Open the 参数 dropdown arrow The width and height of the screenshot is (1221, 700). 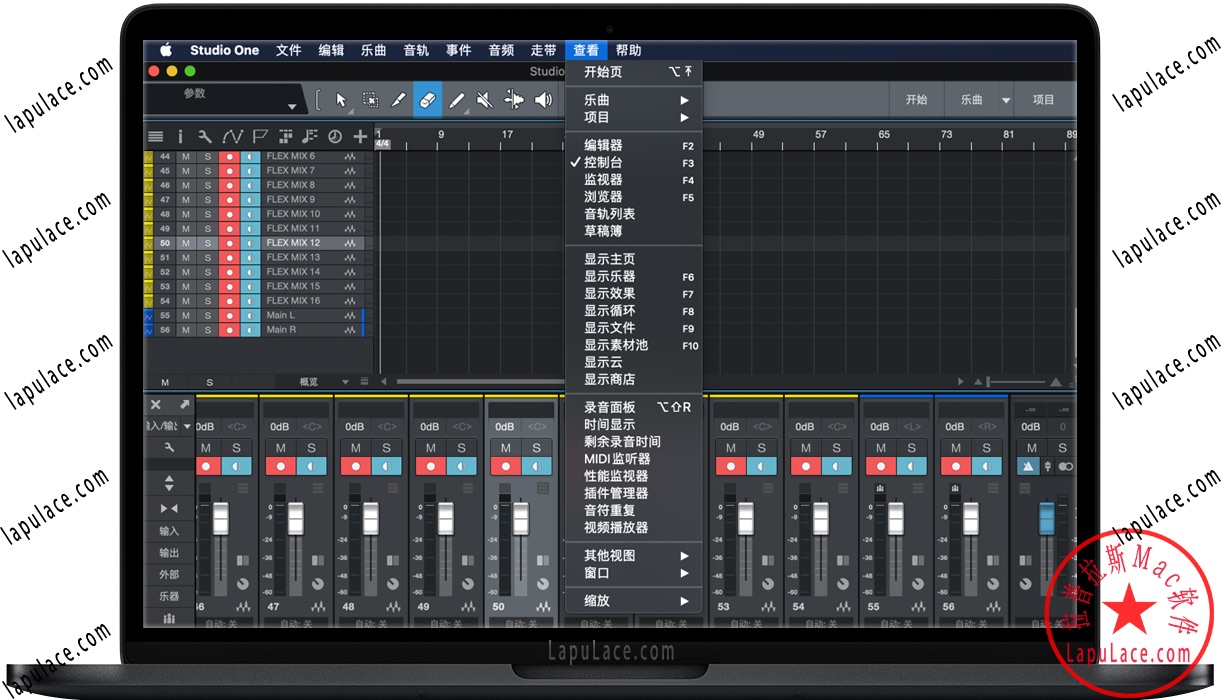[292, 107]
